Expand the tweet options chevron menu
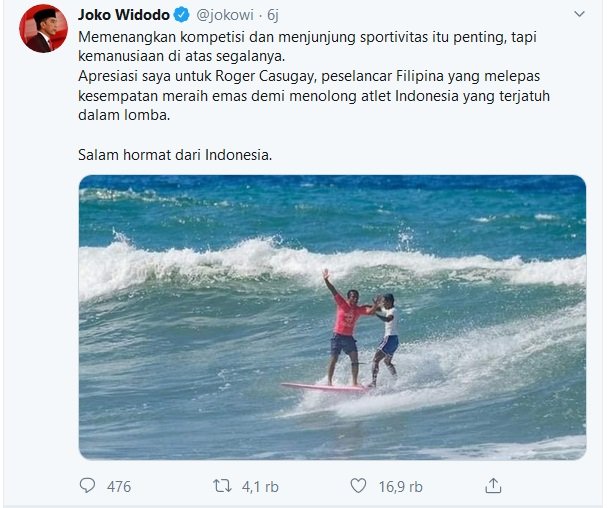The width and height of the screenshot is (612, 508). click(x=579, y=14)
